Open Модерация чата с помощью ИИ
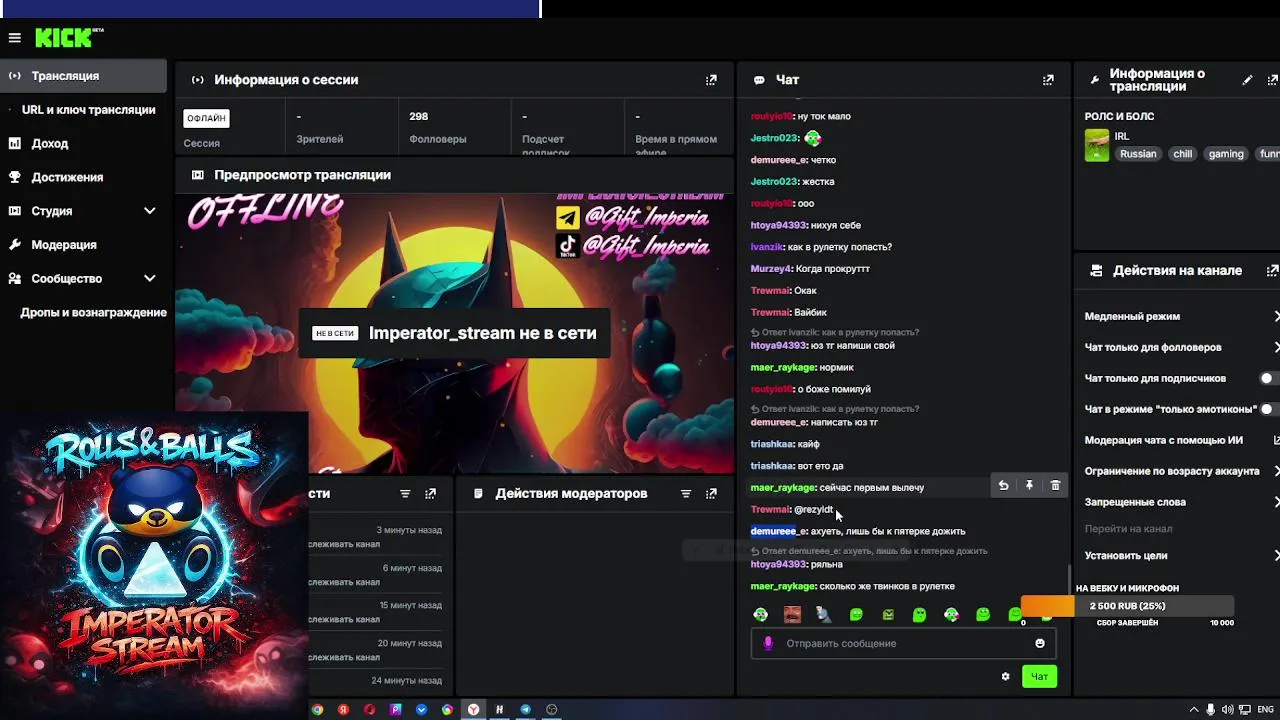The image size is (1280, 720). 1180,441
